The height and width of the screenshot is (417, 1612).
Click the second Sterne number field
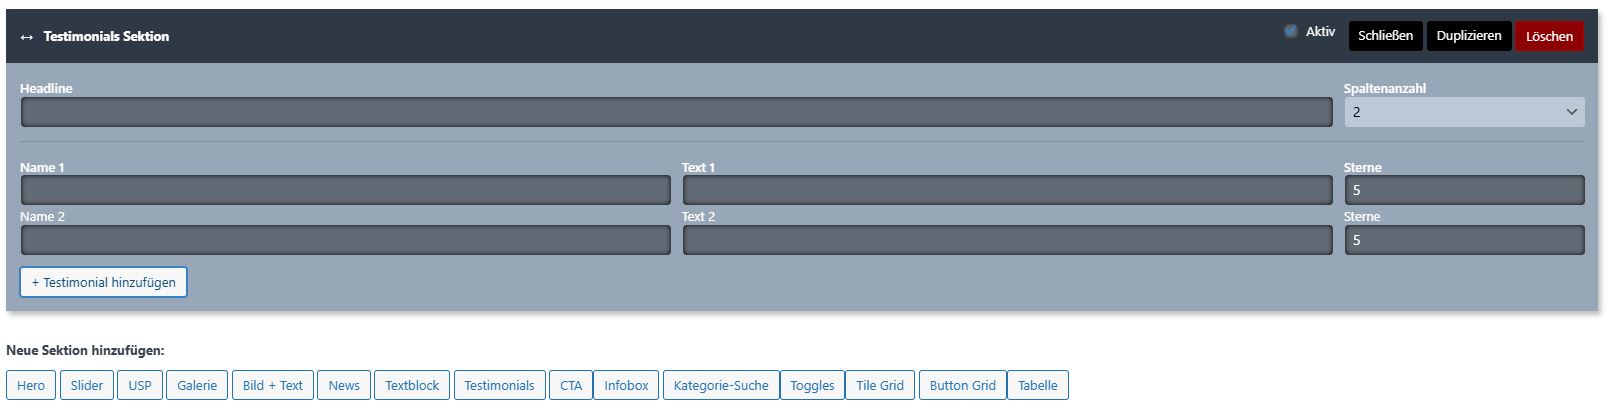(1463, 240)
